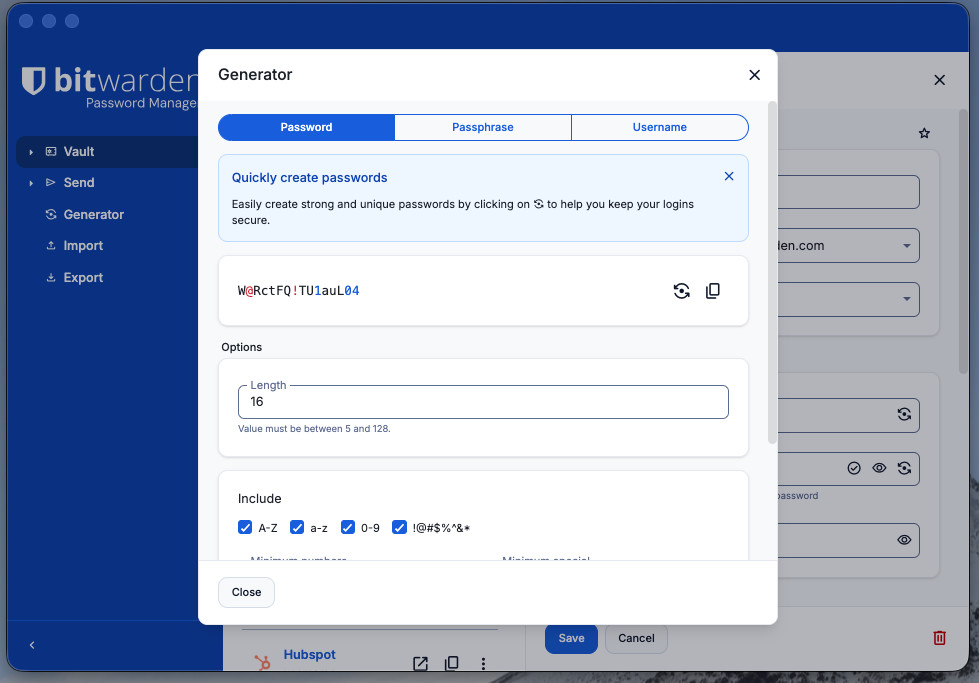Viewport: 979px width, 683px height.
Task: Click the Hubspot logo icon
Action: [x=262, y=662]
